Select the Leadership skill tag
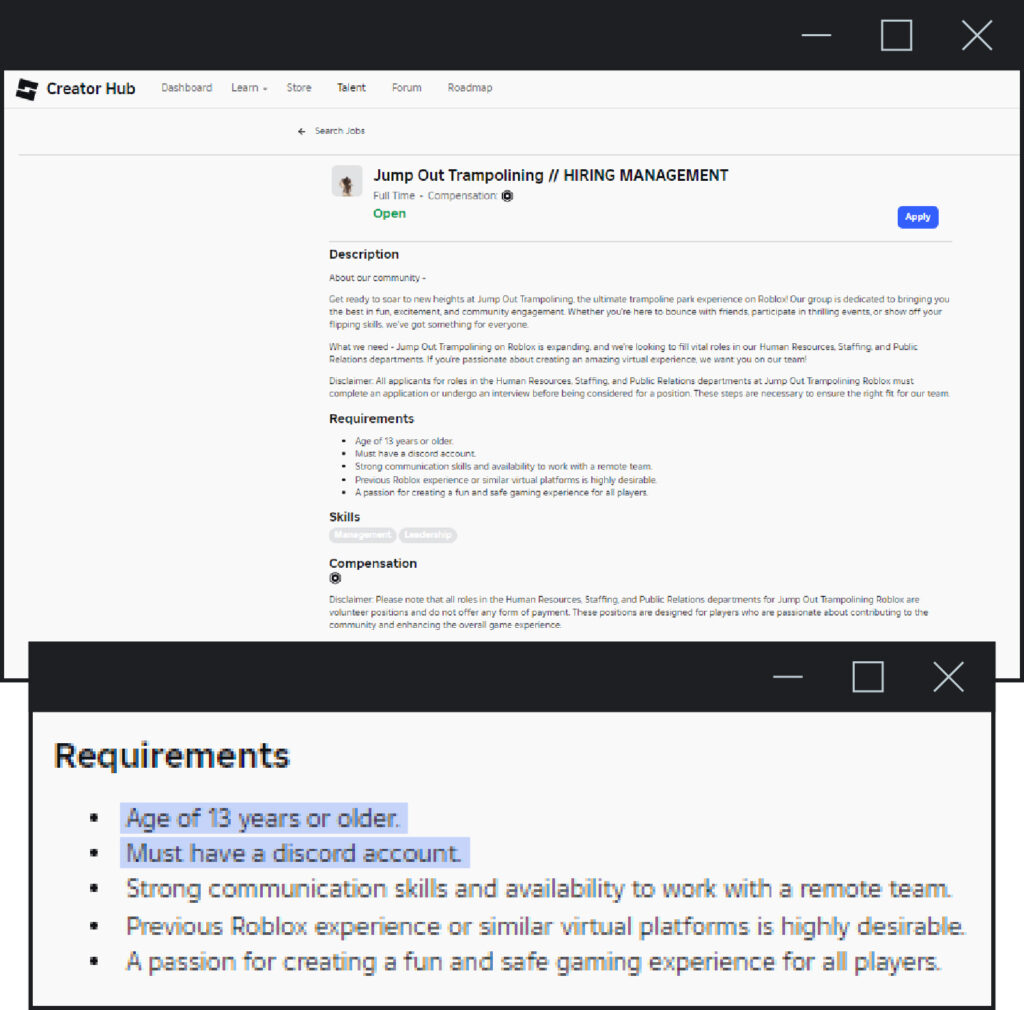 tap(428, 535)
